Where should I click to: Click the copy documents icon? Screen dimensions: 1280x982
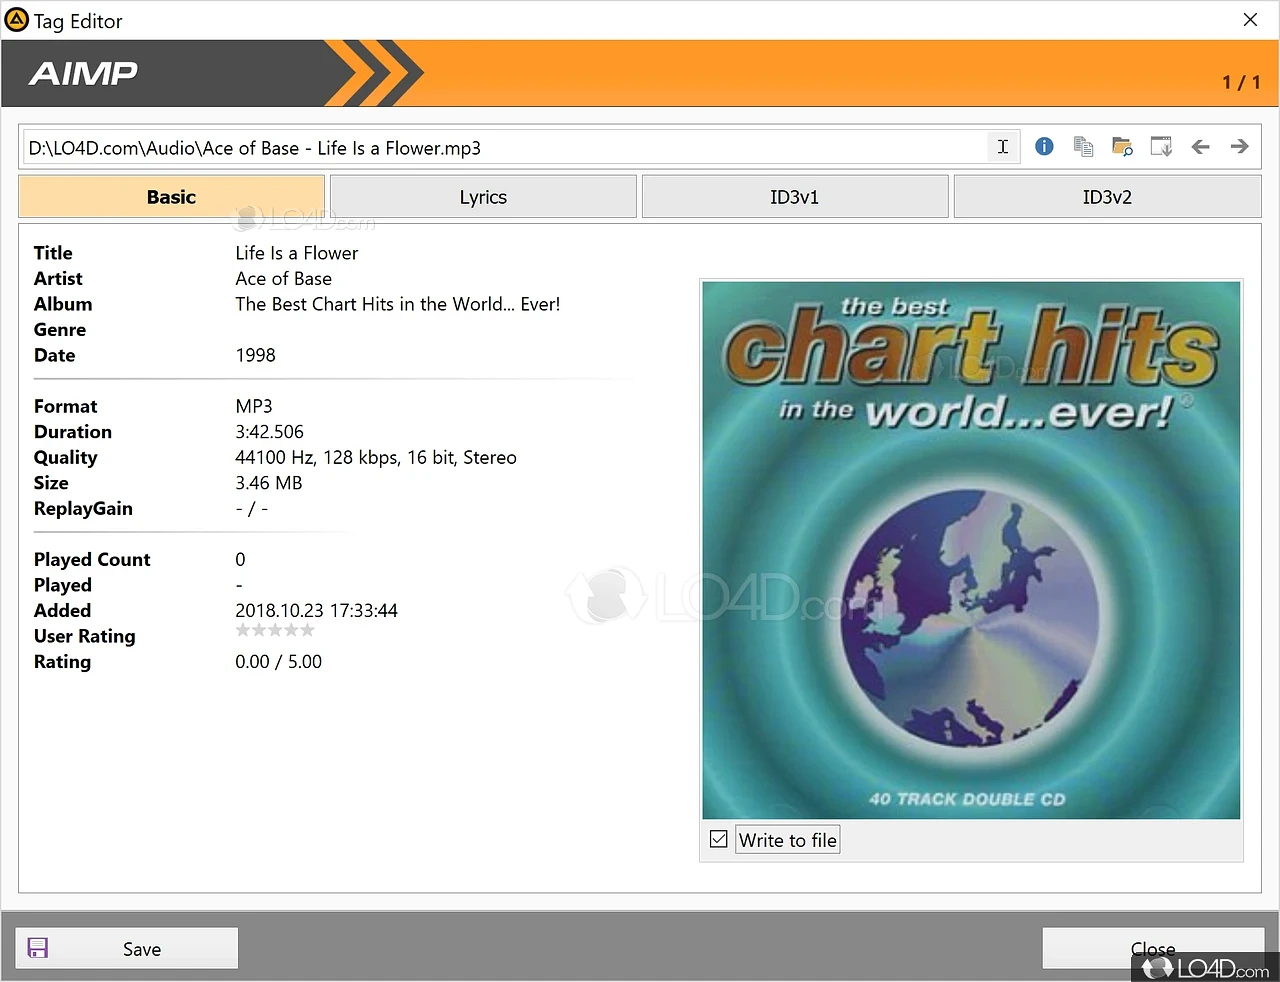pos(1083,147)
